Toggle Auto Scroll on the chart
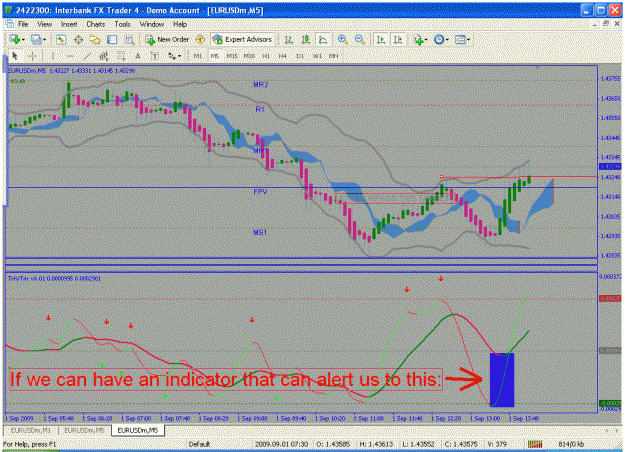625x452 pixels. click(381, 39)
